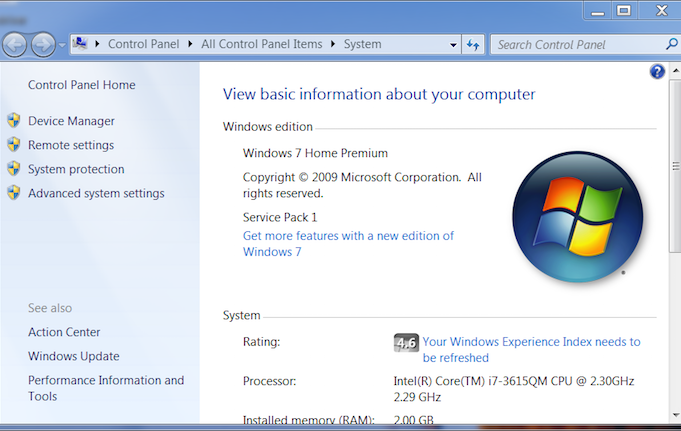The width and height of the screenshot is (681, 431).
Task: Expand the arrow after Control Panel breadcrumb
Action: tap(190, 44)
